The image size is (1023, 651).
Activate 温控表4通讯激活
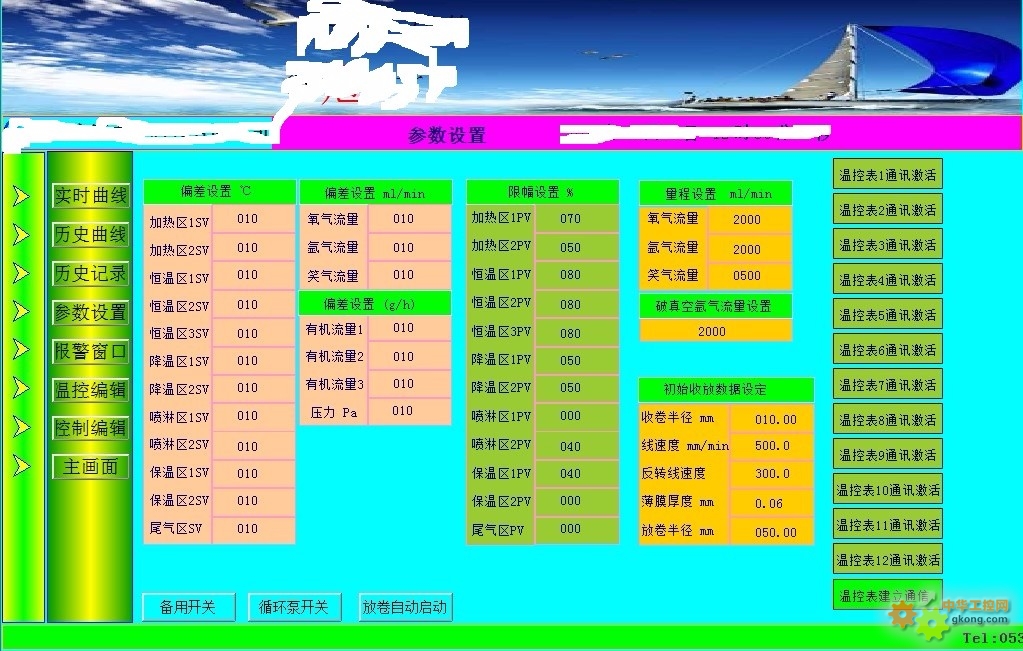coord(887,280)
